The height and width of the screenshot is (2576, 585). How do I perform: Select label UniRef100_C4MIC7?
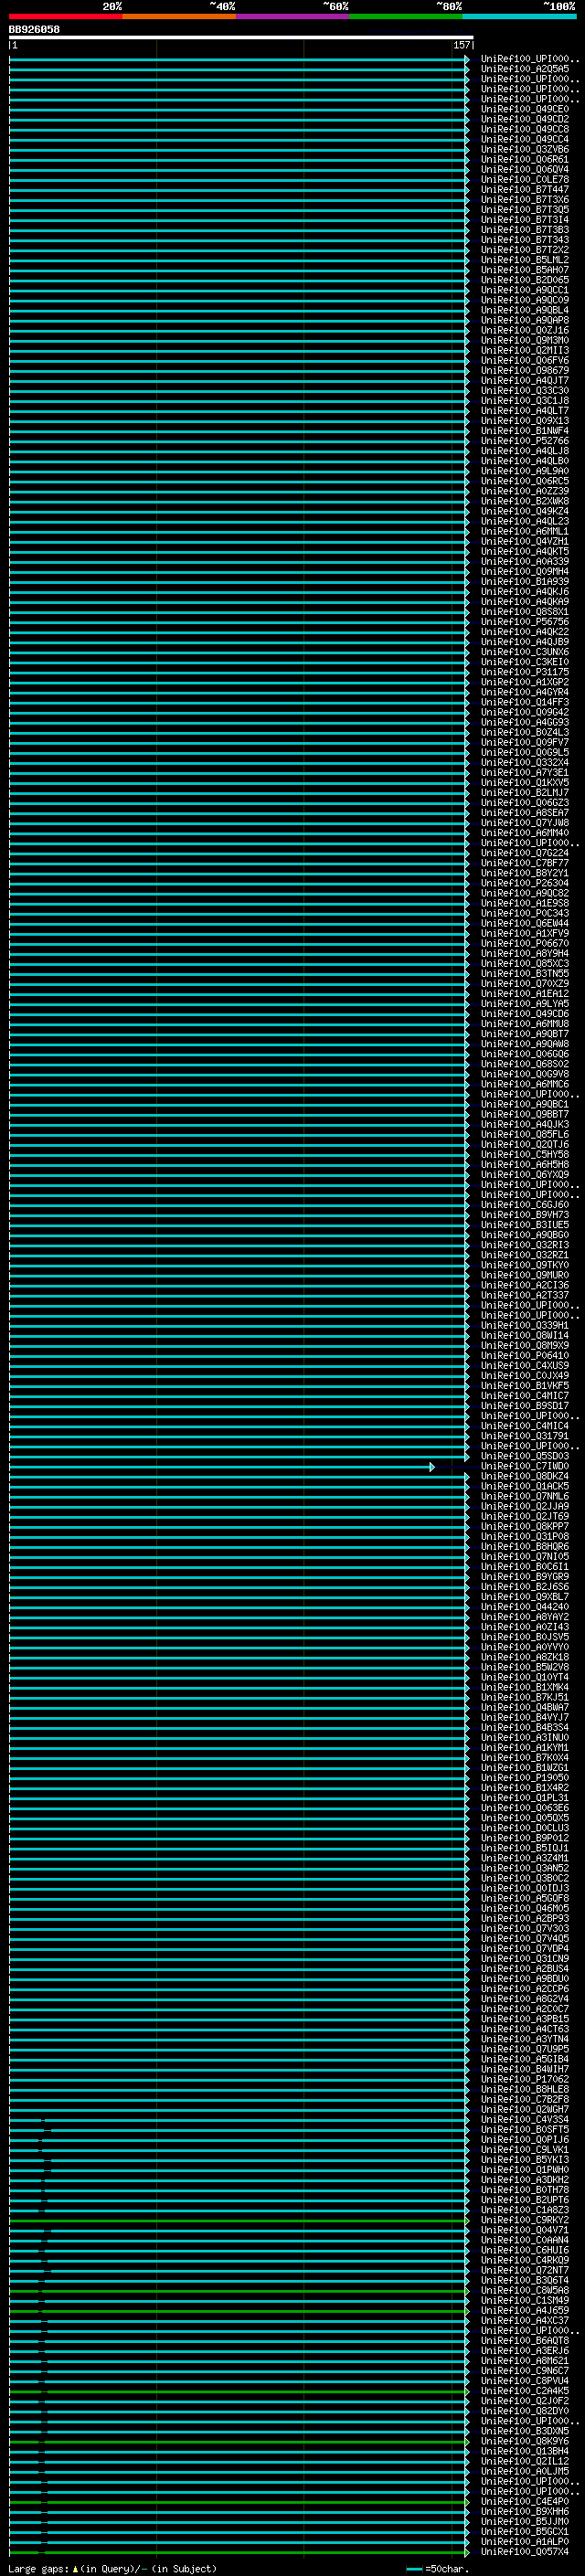(524, 1395)
